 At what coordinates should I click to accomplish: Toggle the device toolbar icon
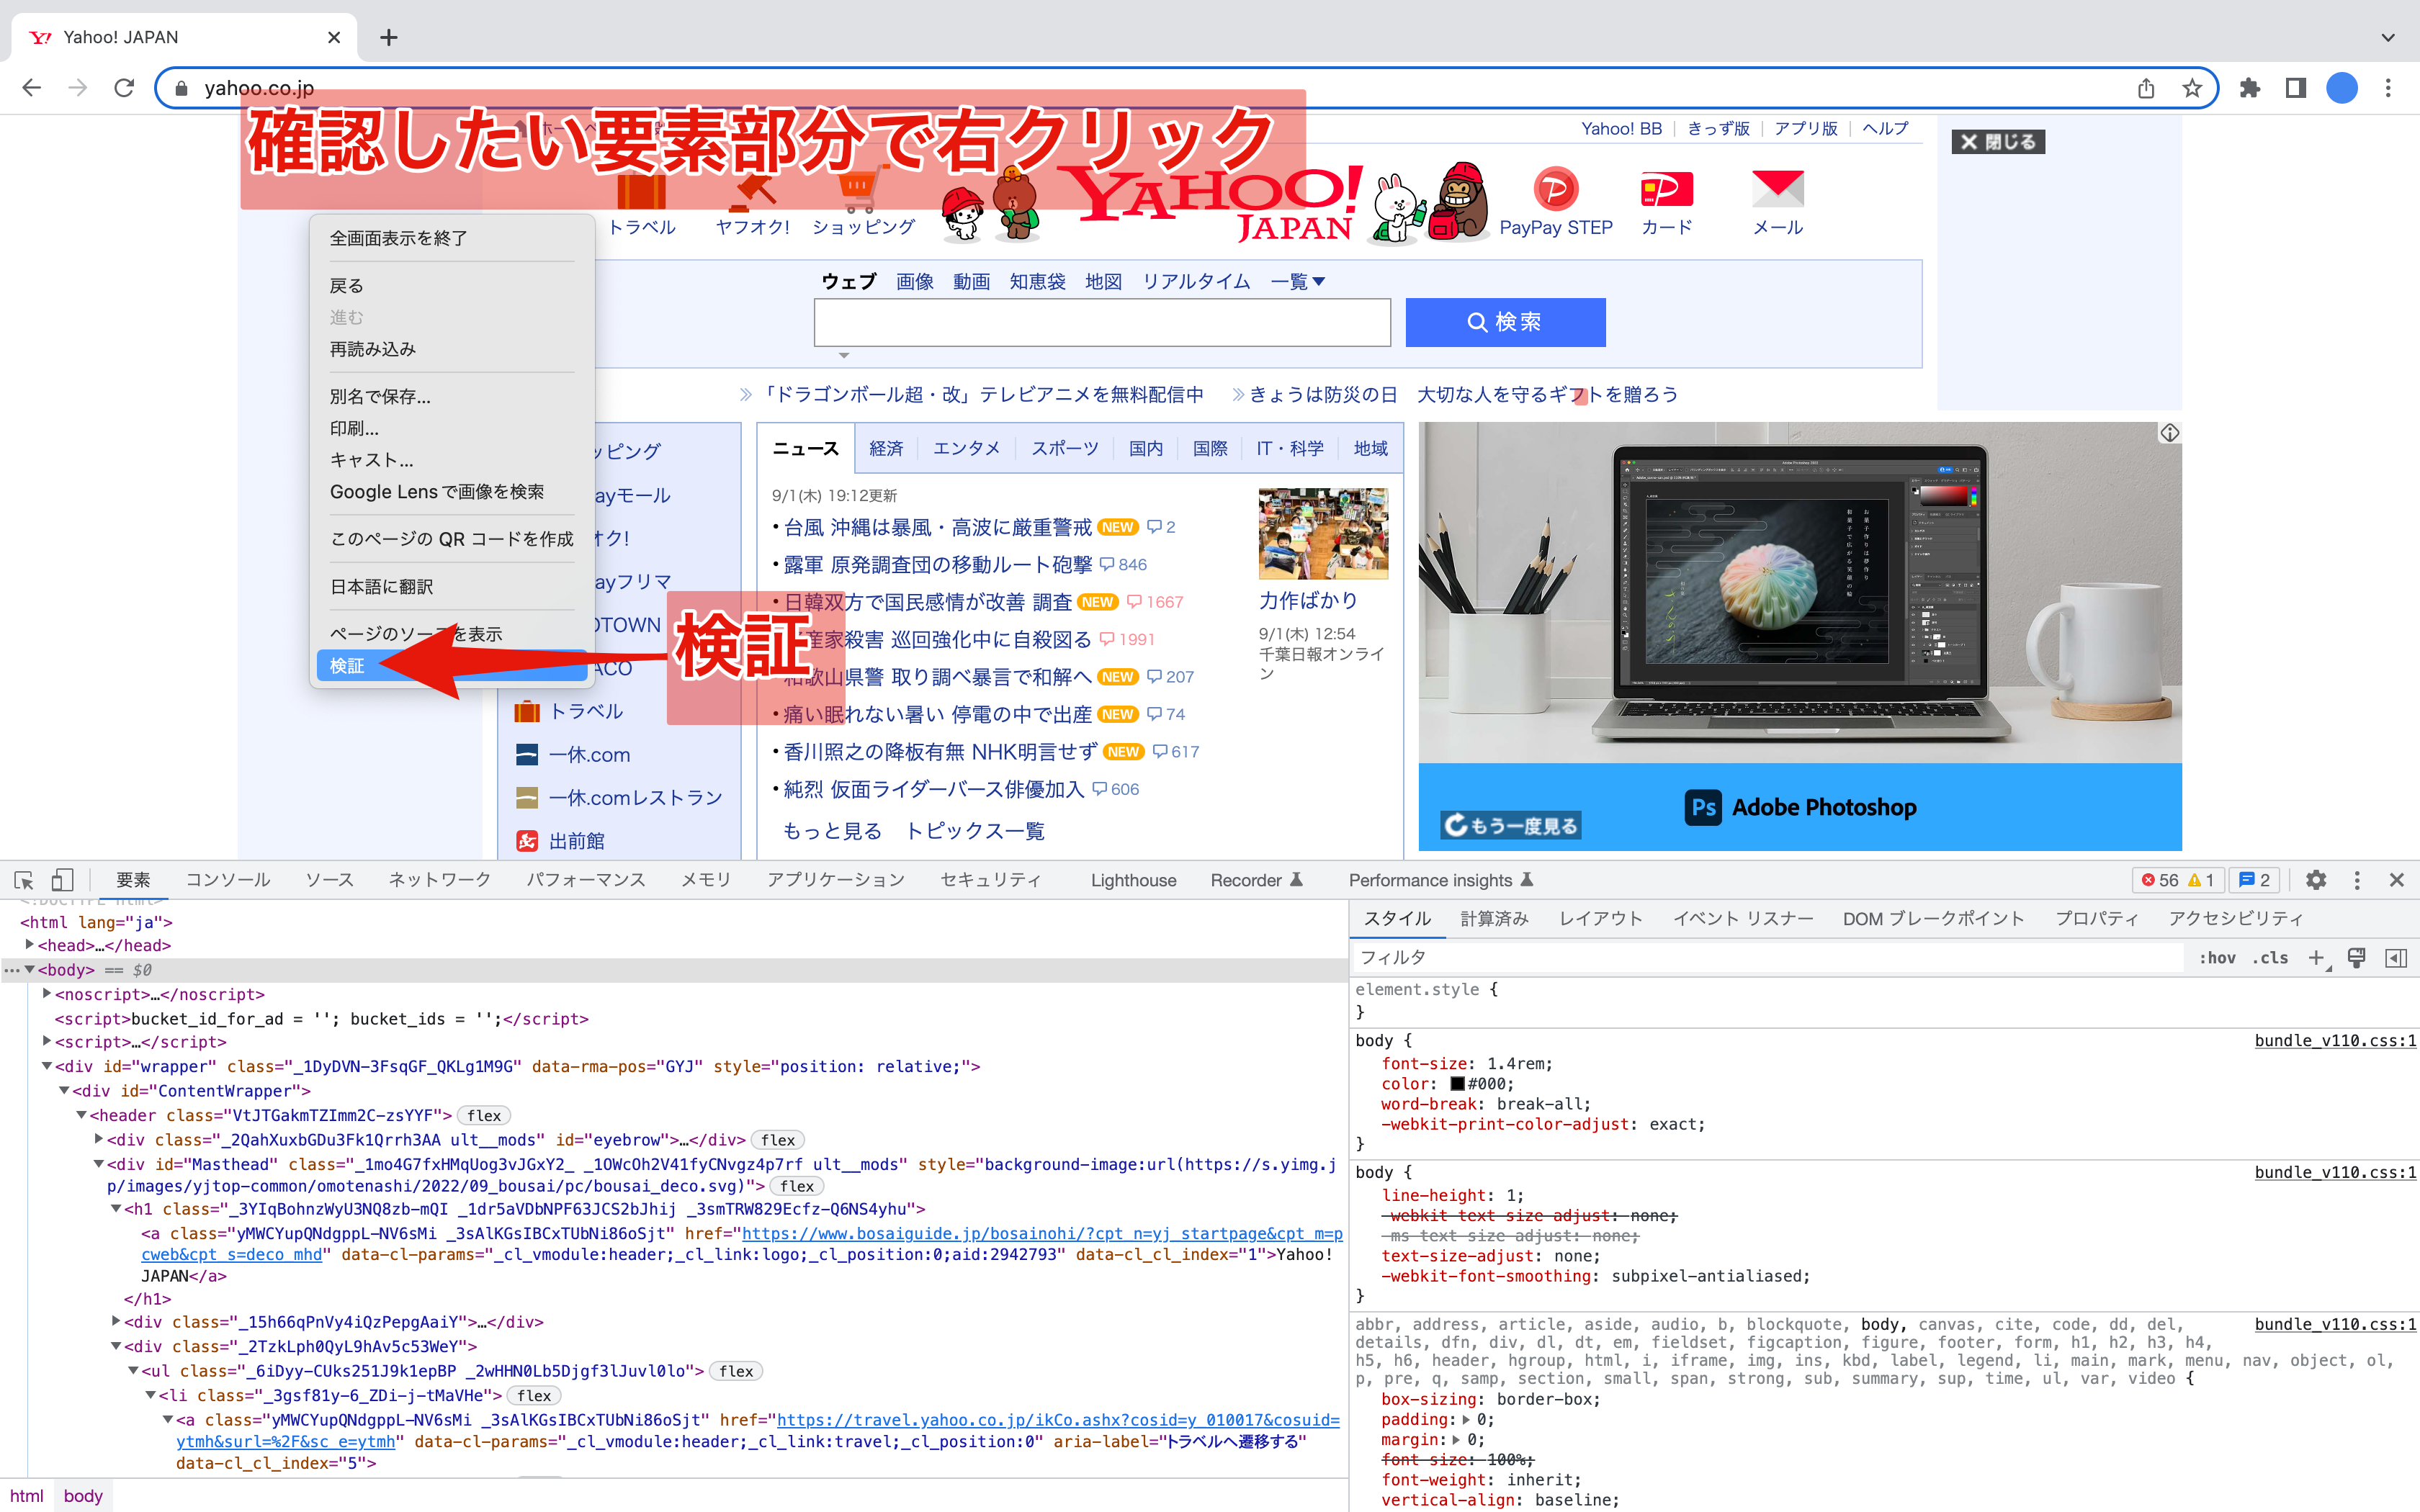coord(62,880)
